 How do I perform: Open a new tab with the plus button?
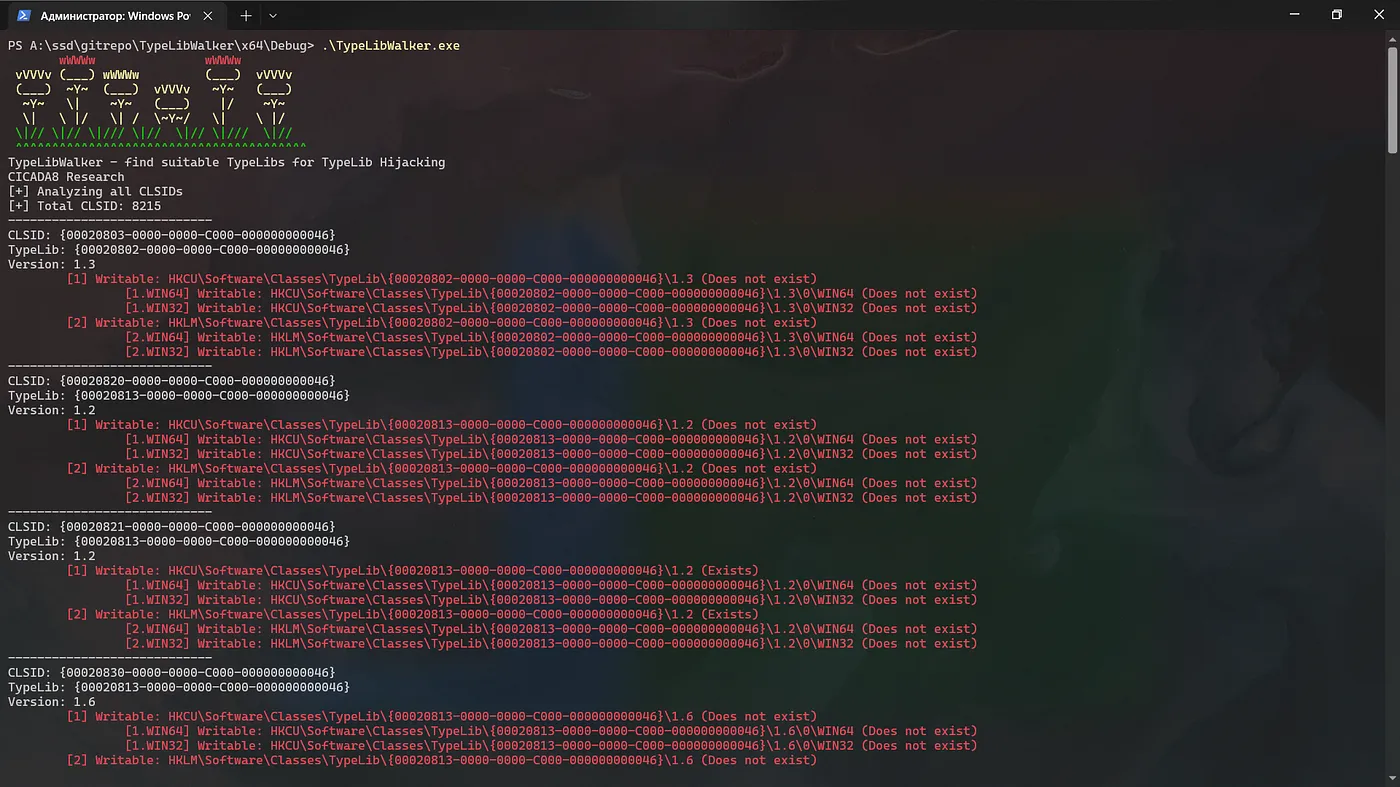(245, 16)
